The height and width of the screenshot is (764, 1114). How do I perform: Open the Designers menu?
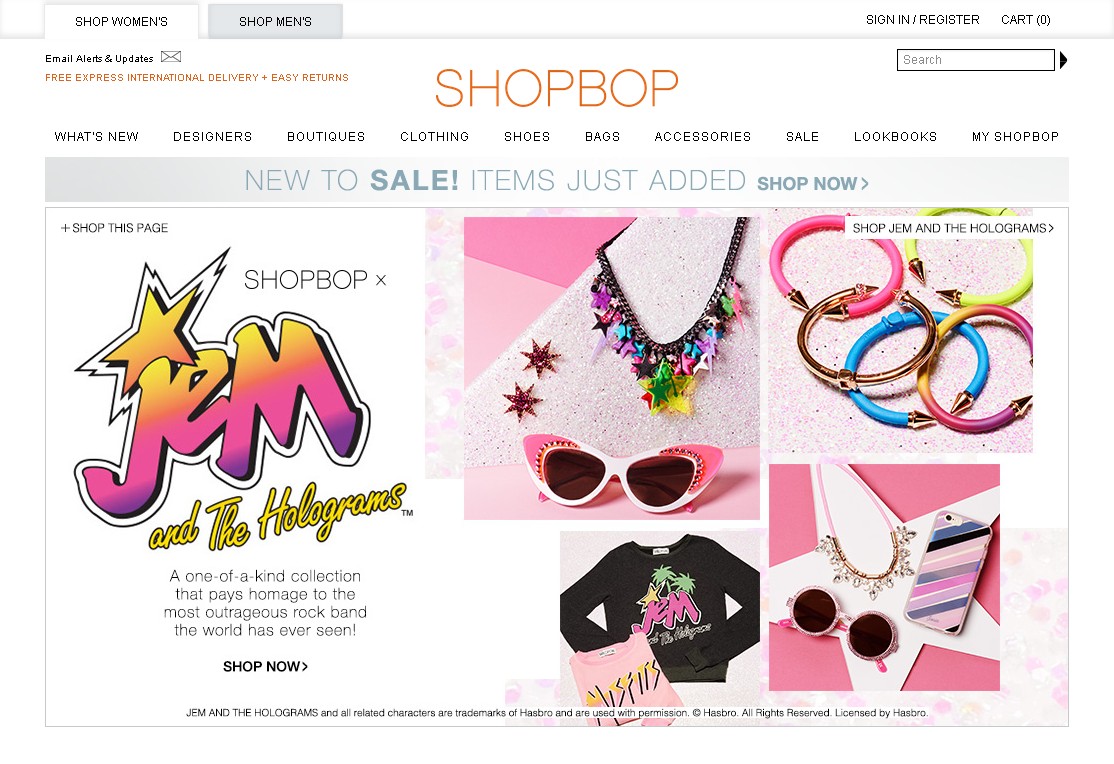212,136
